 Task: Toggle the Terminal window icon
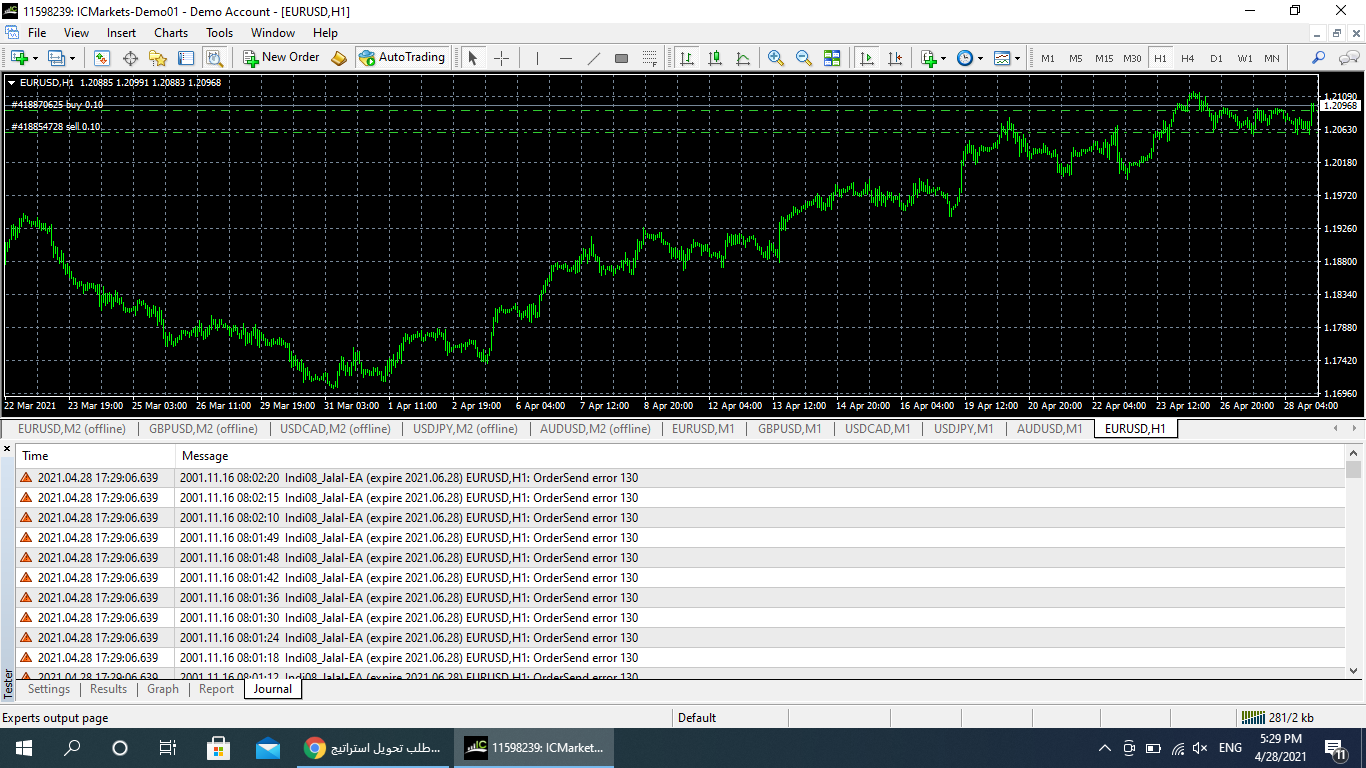186,58
